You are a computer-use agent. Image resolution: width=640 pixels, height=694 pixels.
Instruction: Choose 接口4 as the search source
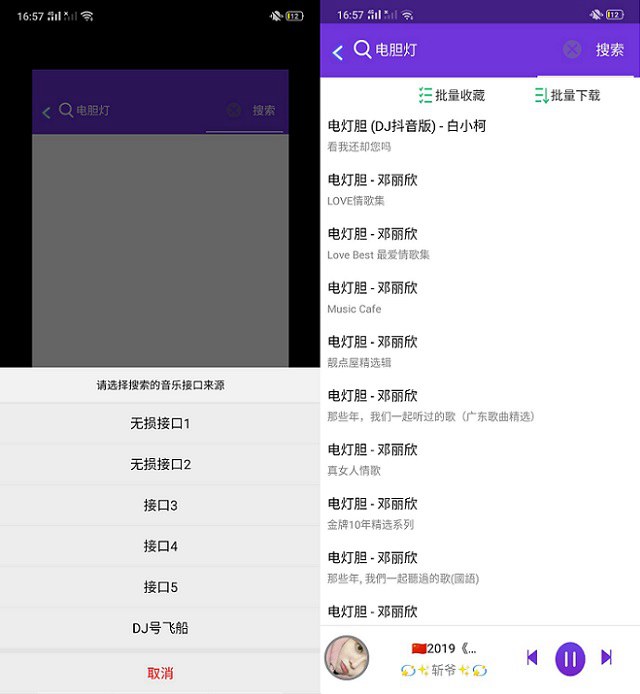[160, 546]
